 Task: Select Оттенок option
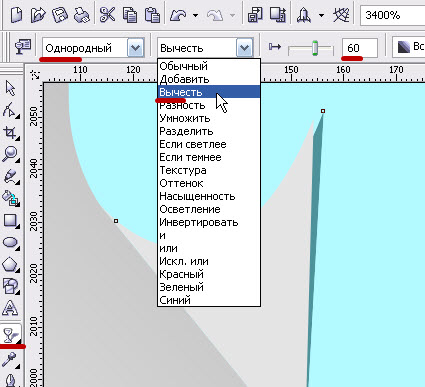coord(209,183)
